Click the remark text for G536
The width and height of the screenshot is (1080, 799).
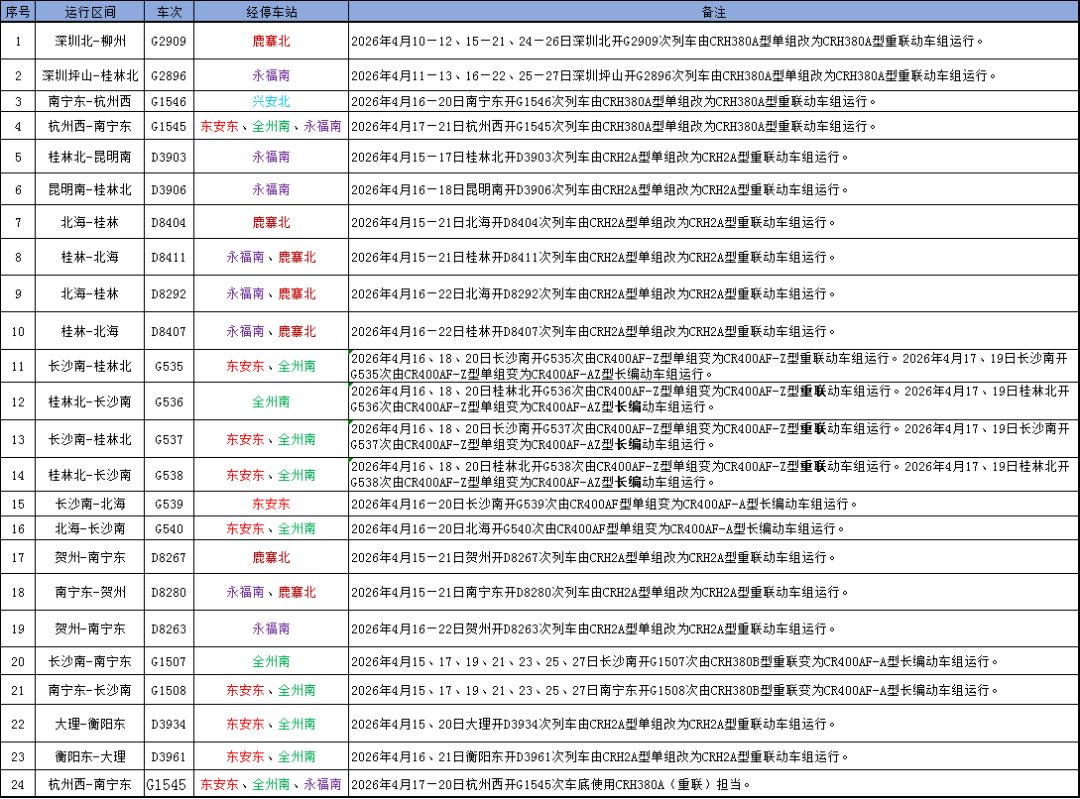(x=713, y=401)
